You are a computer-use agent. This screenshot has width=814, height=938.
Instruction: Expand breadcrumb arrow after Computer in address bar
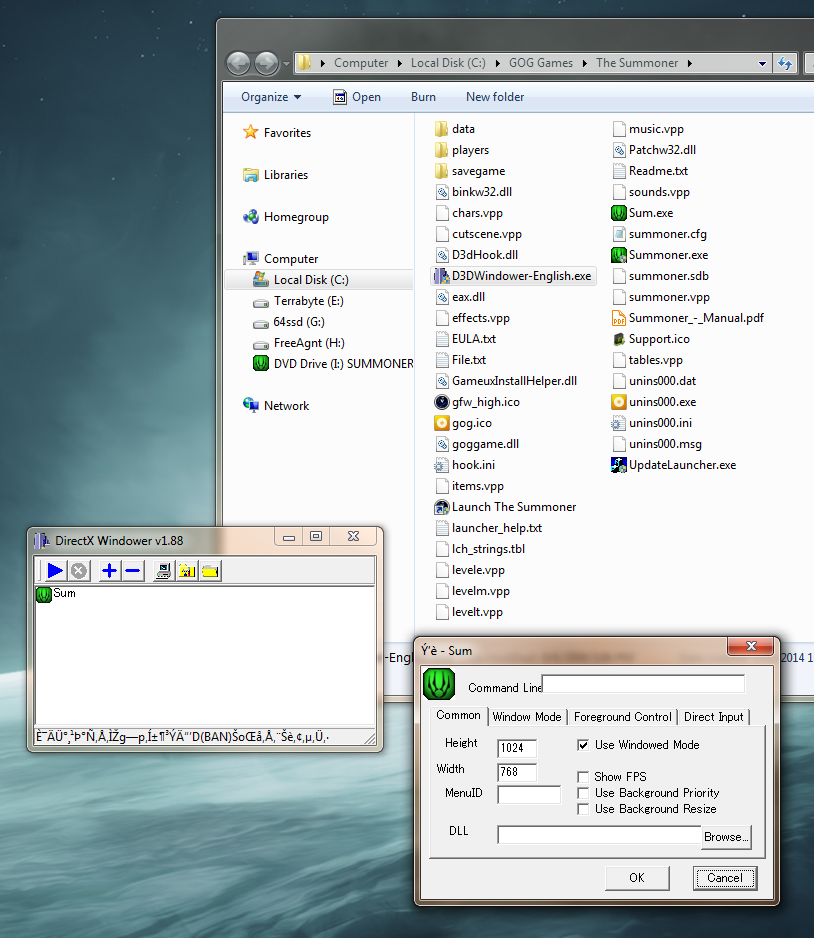click(400, 63)
